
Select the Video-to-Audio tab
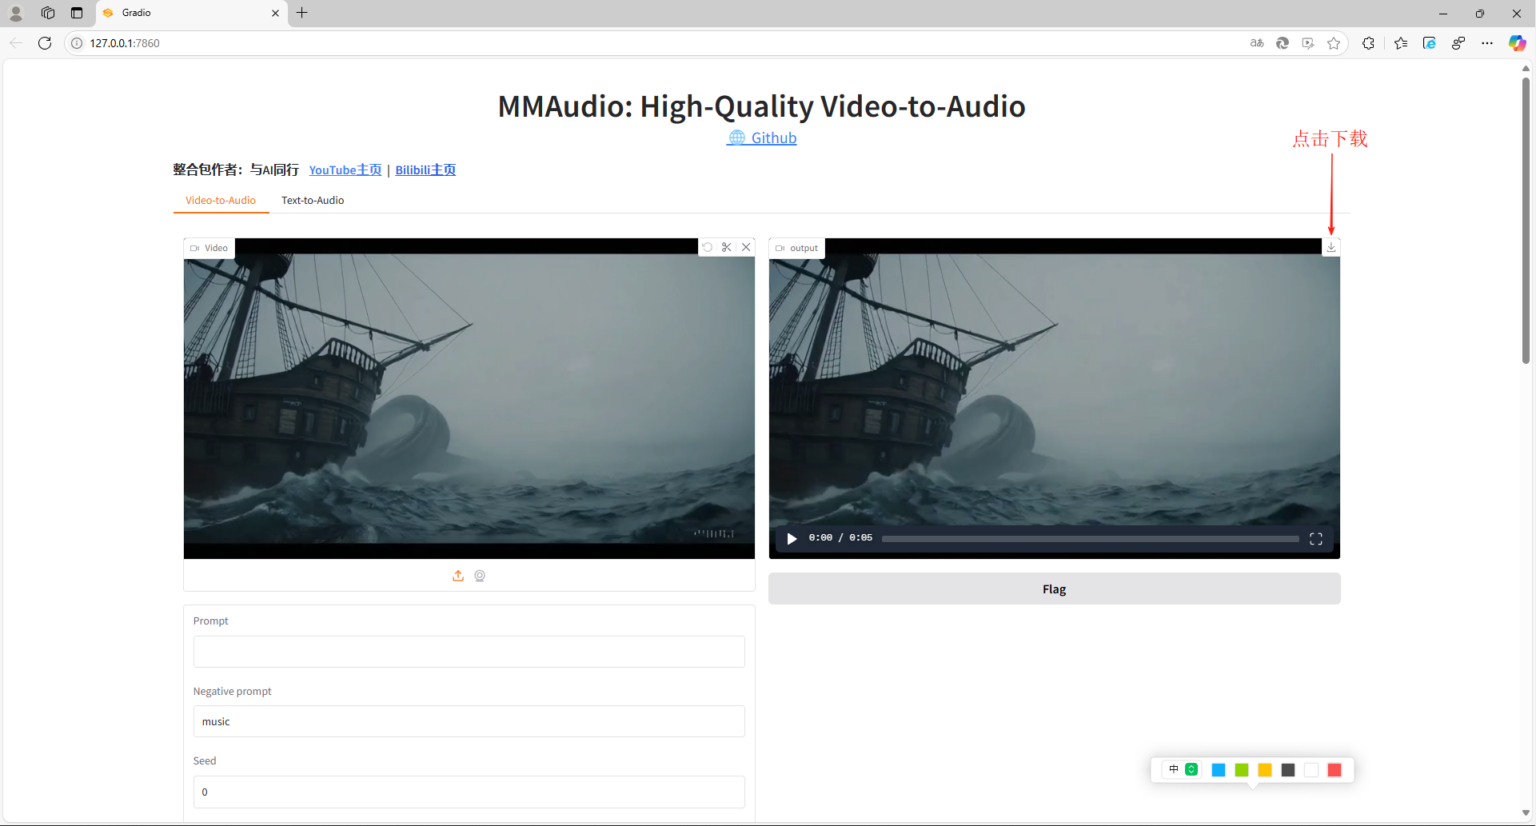(x=220, y=200)
